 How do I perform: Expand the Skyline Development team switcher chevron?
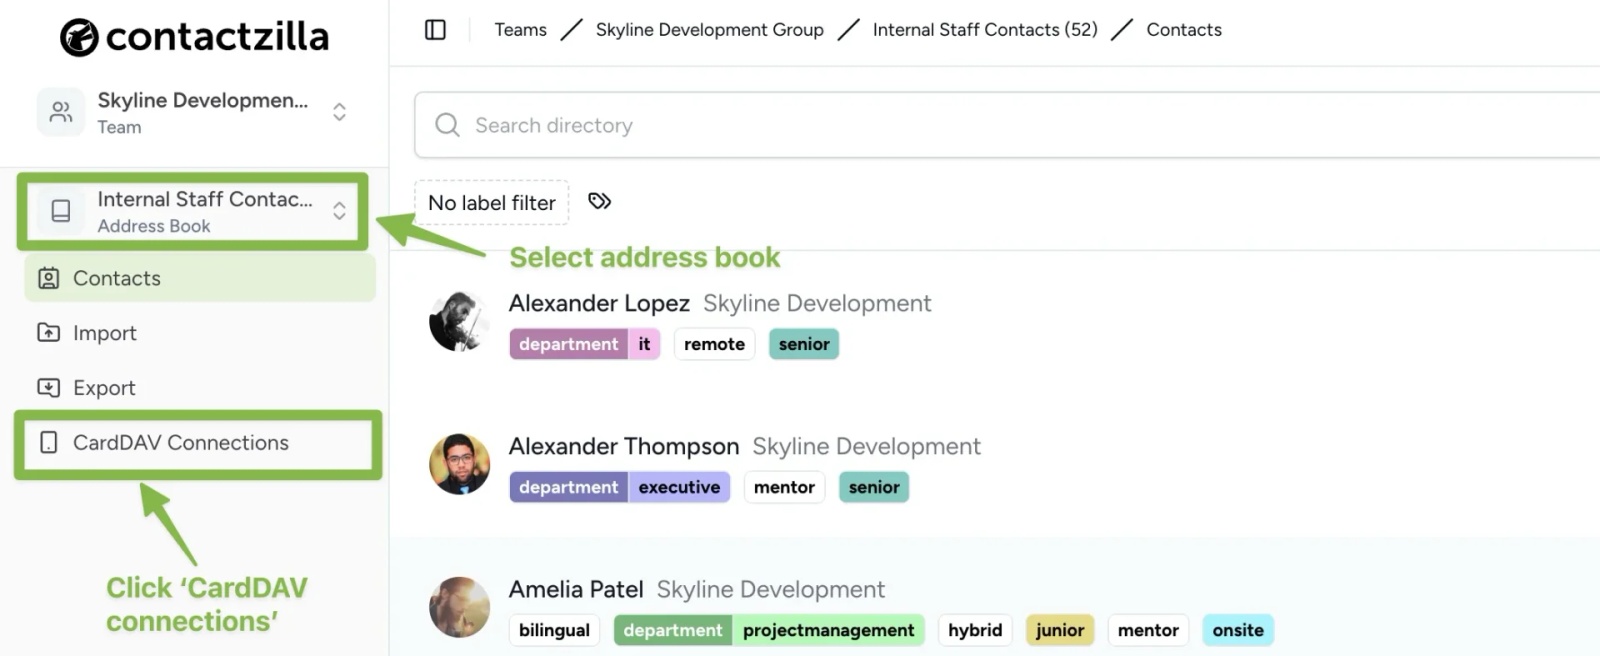tap(339, 112)
